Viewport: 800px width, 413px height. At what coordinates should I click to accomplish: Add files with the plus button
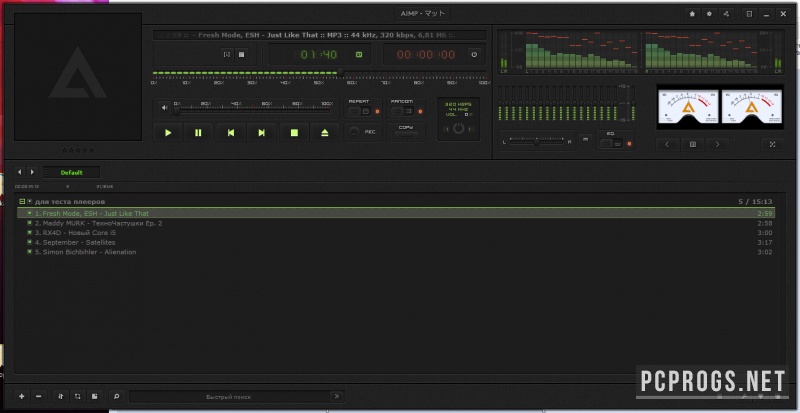click(21, 396)
